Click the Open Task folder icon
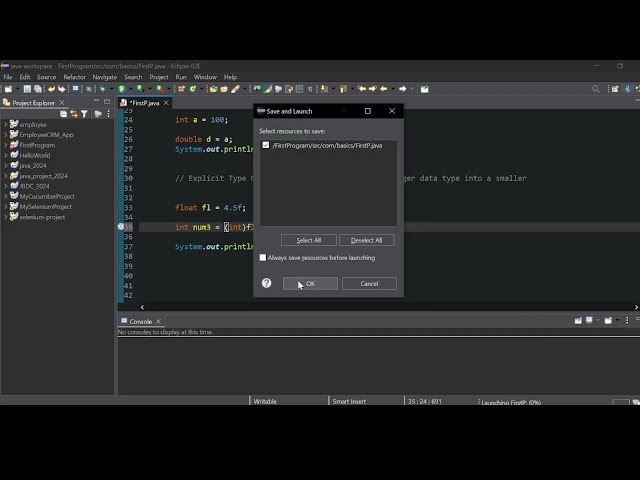The height and width of the screenshot is (480, 640). [224, 89]
